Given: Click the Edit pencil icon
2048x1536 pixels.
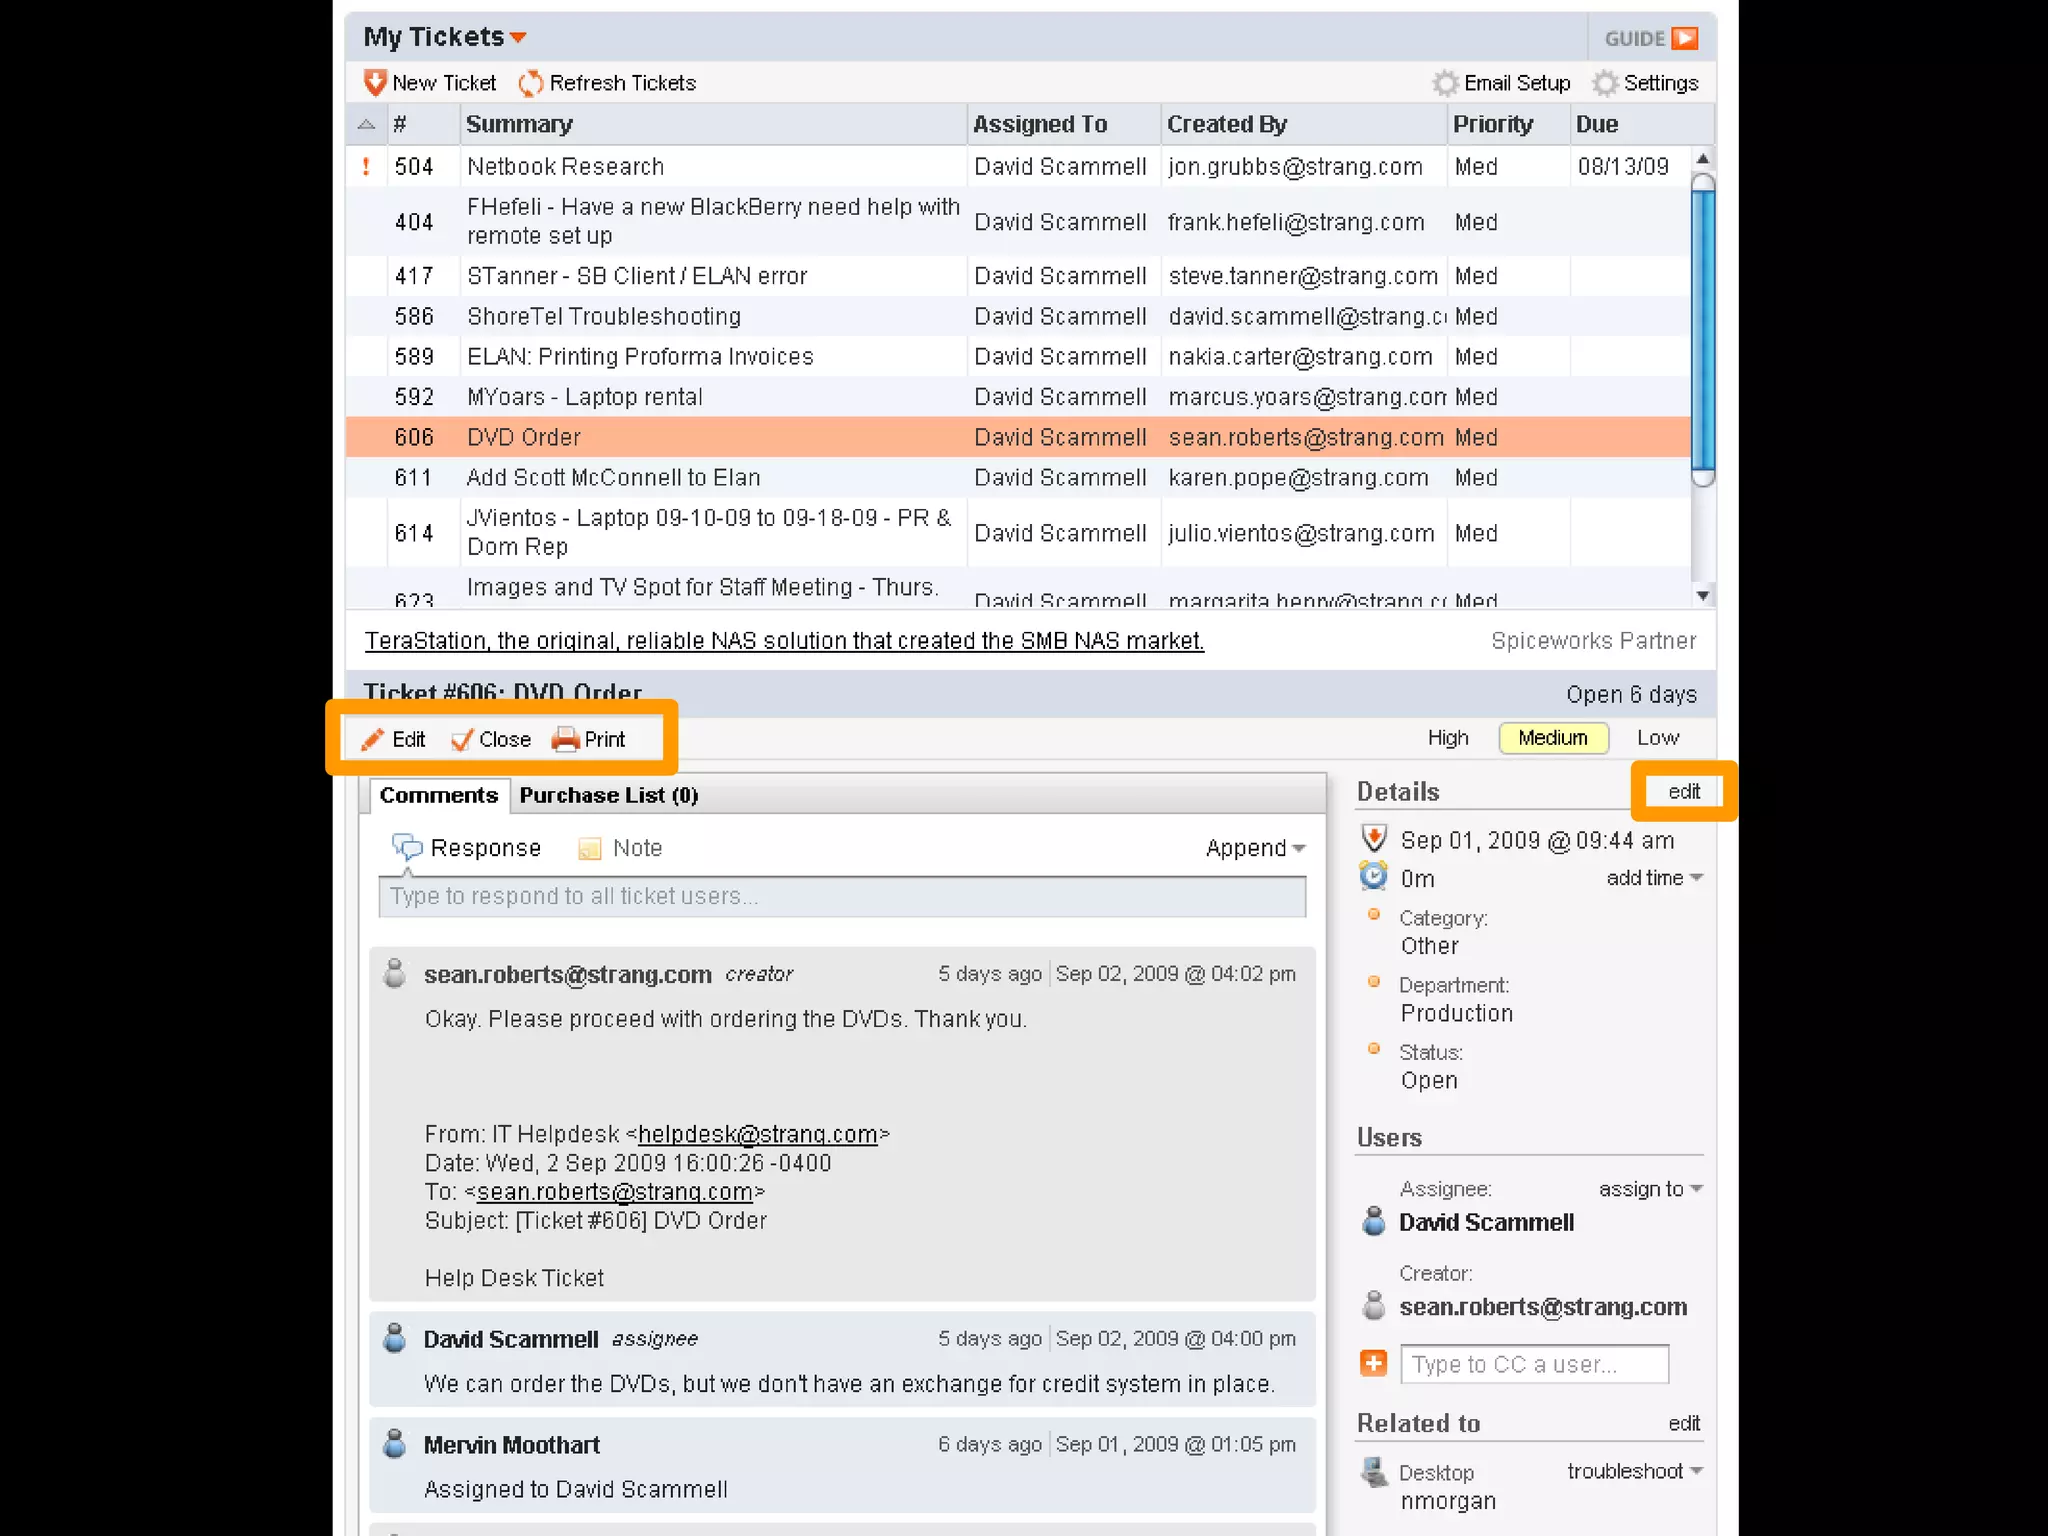Looking at the screenshot, I should click(x=373, y=739).
